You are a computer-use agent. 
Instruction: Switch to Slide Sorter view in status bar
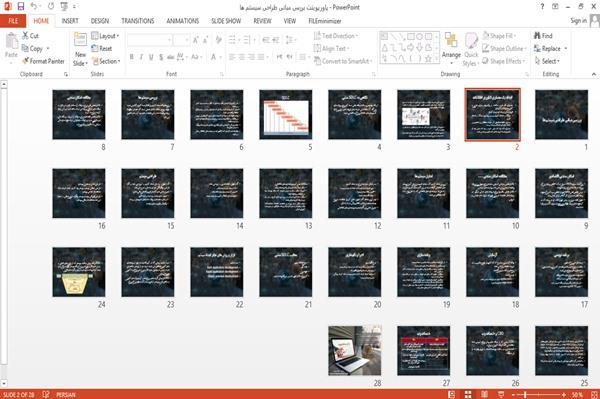468,394
